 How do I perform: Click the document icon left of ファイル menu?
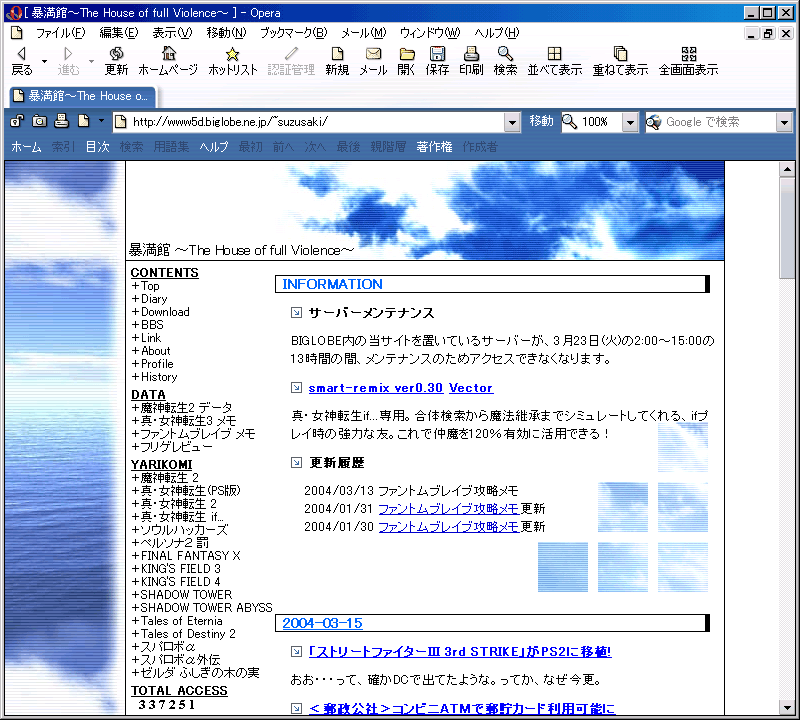click(x=17, y=33)
